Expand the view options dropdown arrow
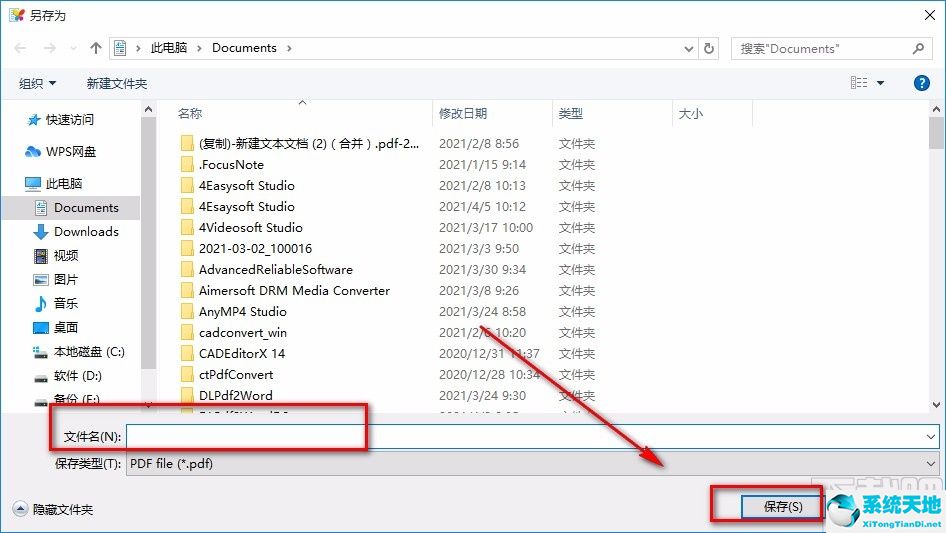The height and width of the screenshot is (533, 946). (880, 83)
